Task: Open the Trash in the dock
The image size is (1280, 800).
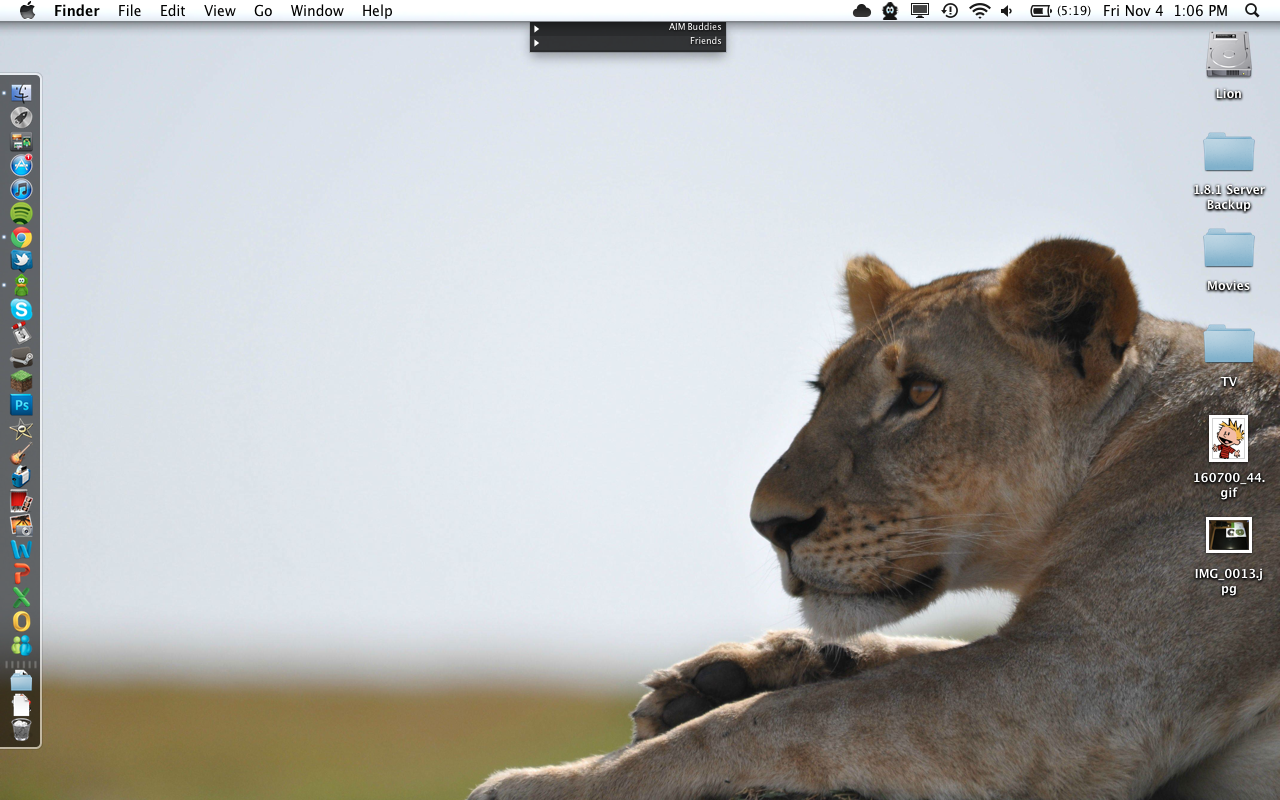Action: click(21, 730)
